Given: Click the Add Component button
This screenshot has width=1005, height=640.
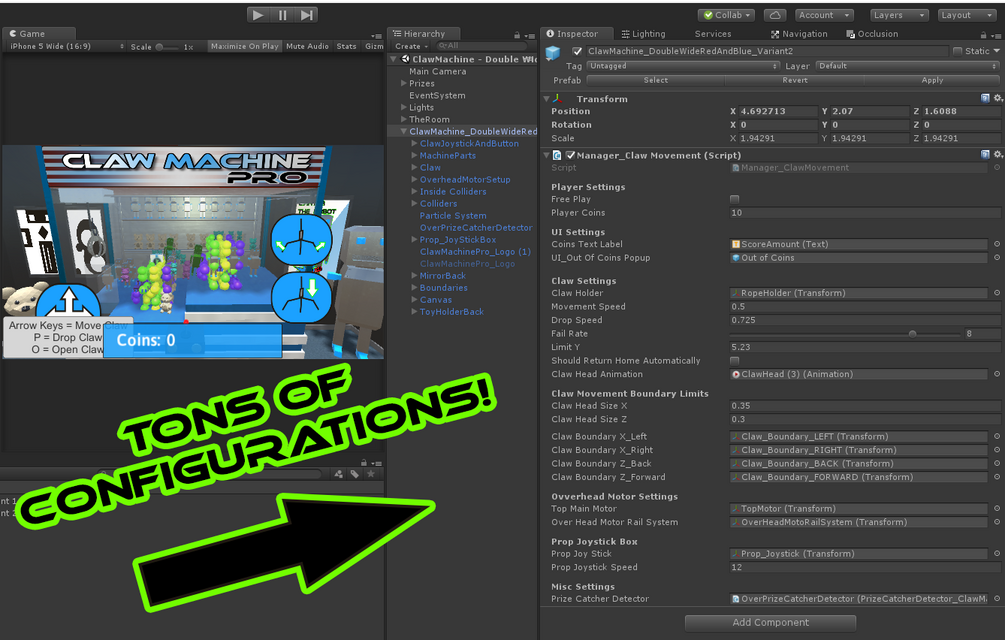Looking at the screenshot, I should [x=770, y=623].
